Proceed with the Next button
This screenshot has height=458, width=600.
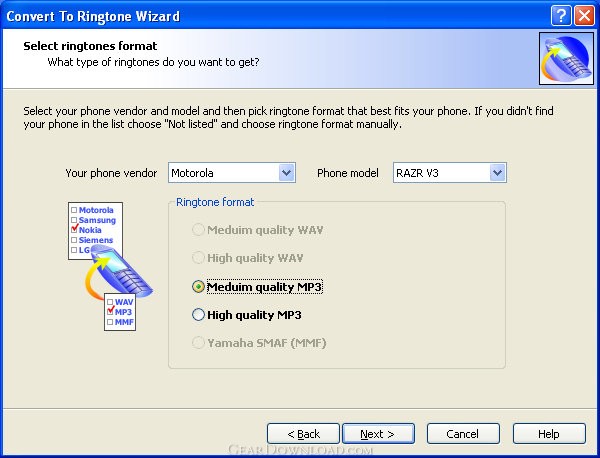(x=378, y=434)
